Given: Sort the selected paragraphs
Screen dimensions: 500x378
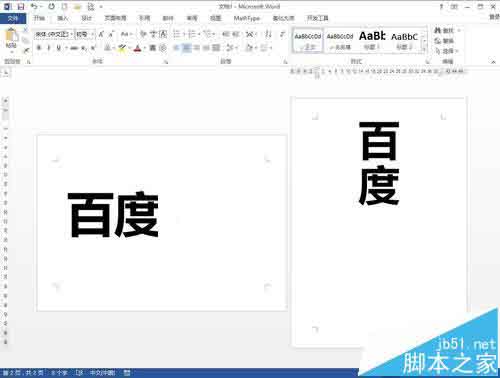Looking at the screenshot, I should point(268,34).
